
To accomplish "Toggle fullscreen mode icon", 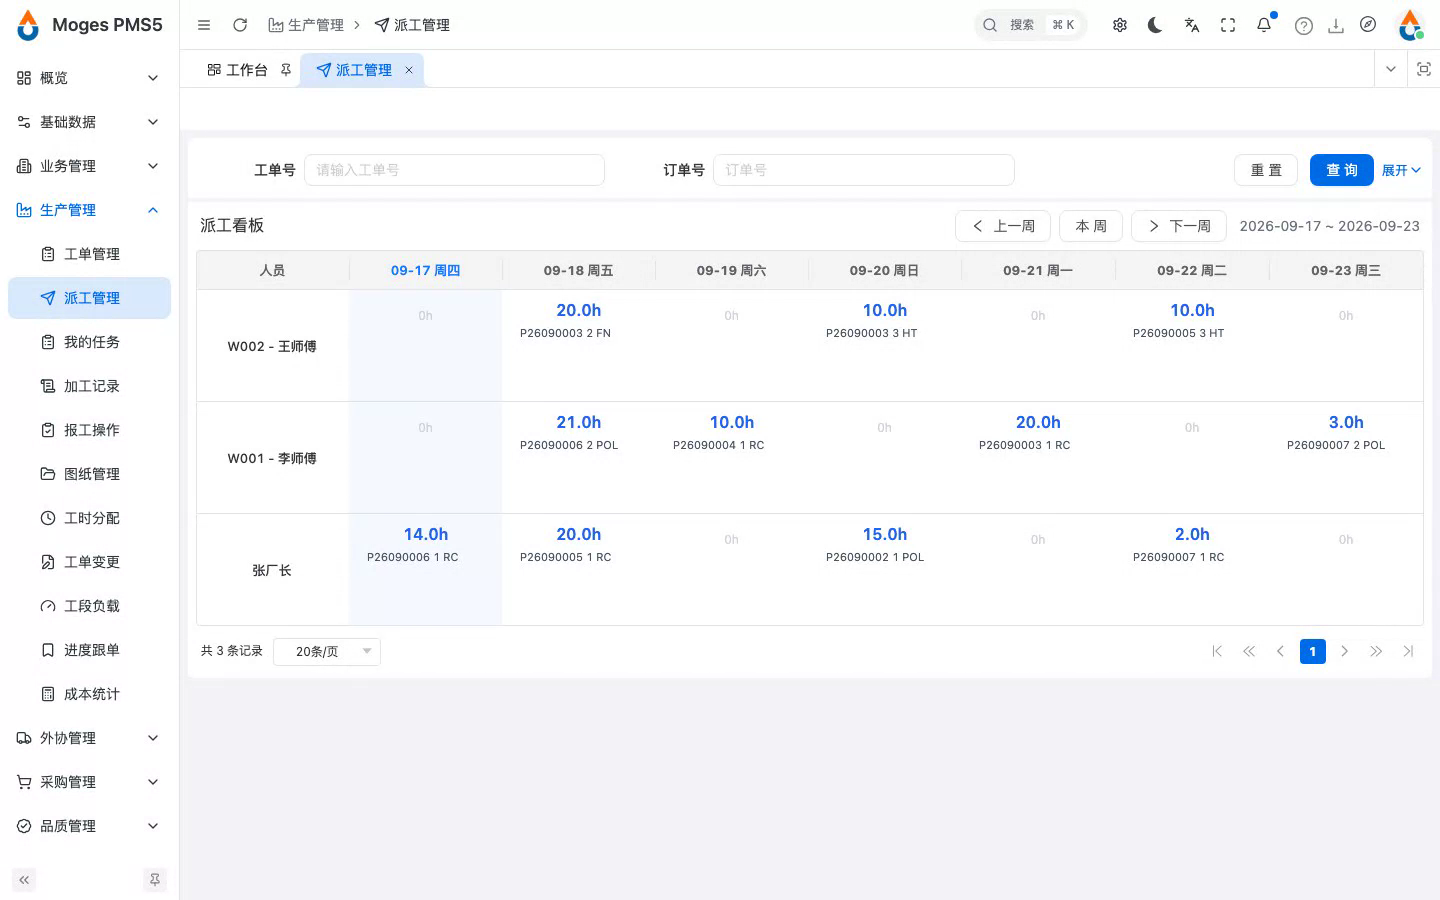I will pos(1228,25).
